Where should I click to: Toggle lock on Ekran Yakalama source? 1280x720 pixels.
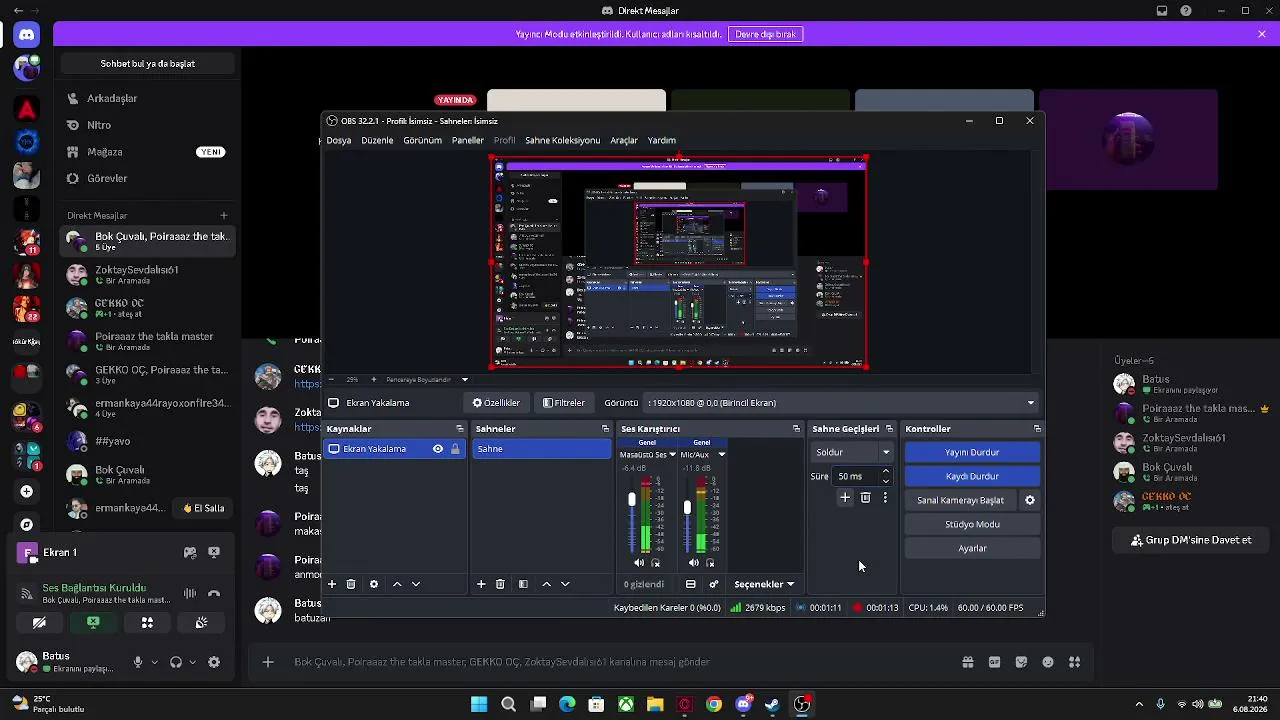point(455,449)
